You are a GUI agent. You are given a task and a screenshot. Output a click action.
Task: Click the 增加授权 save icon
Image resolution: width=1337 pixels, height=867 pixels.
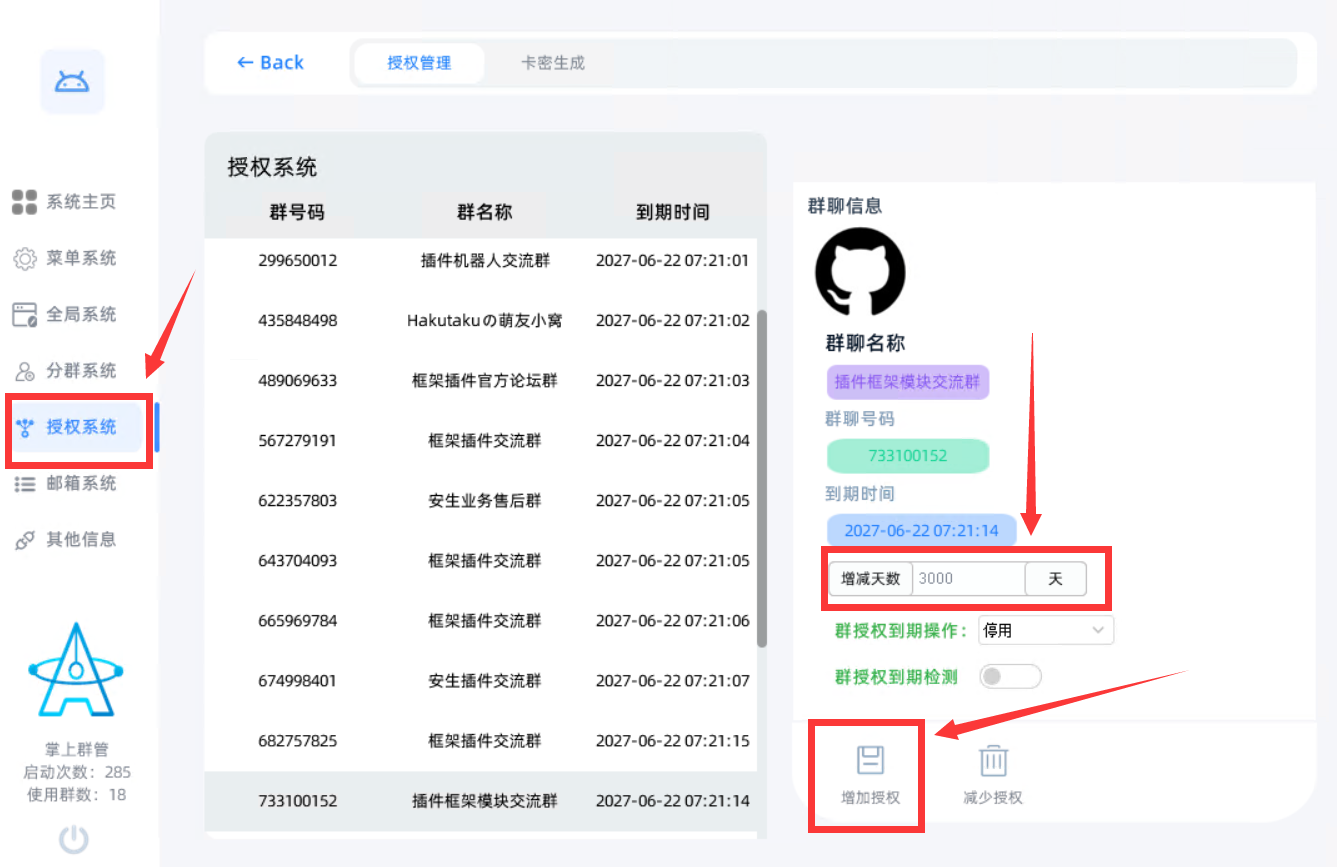(x=870, y=762)
